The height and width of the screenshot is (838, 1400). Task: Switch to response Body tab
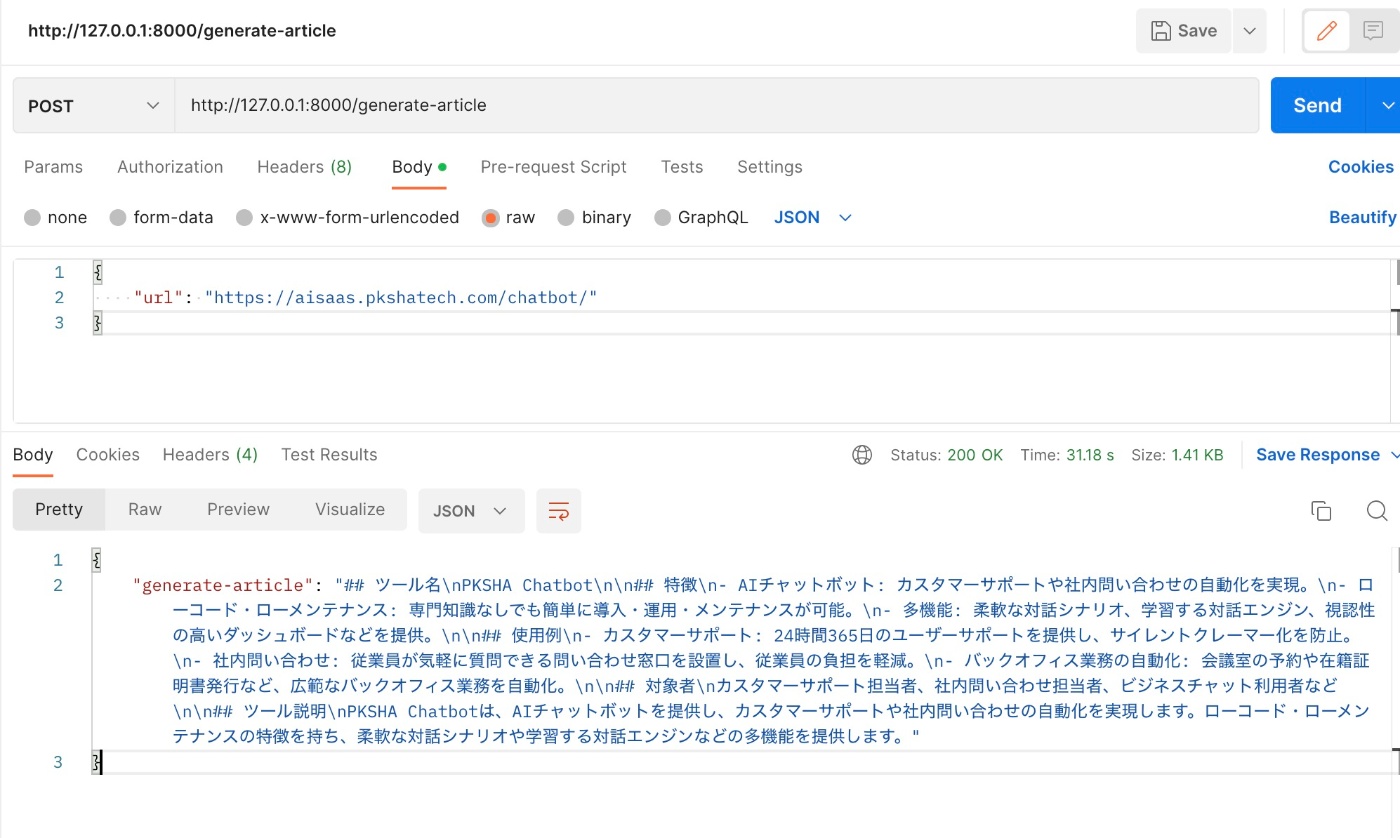coord(33,455)
